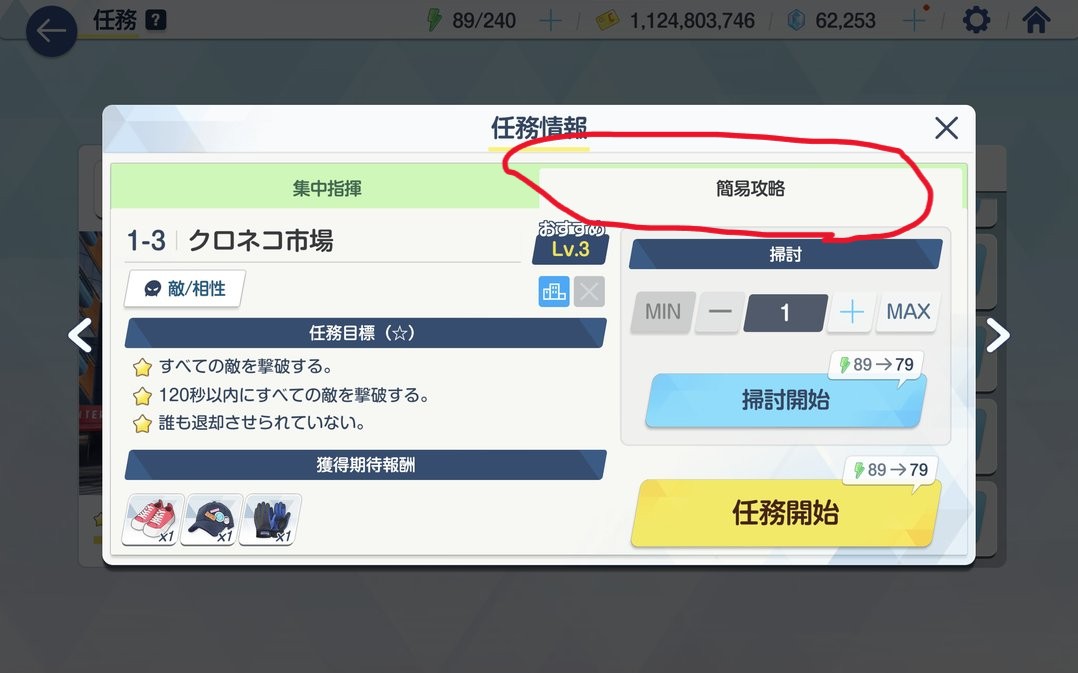Tap the back arrow button
The height and width of the screenshot is (673, 1078).
tap(51, 31)
